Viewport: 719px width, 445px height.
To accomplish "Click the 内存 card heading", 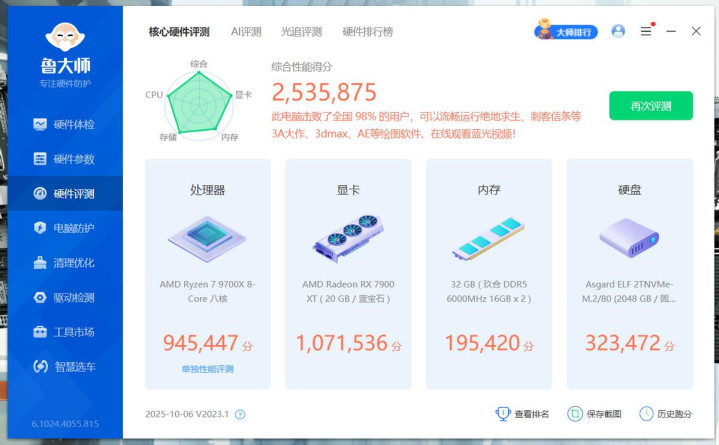I will [x=489, y=189].
